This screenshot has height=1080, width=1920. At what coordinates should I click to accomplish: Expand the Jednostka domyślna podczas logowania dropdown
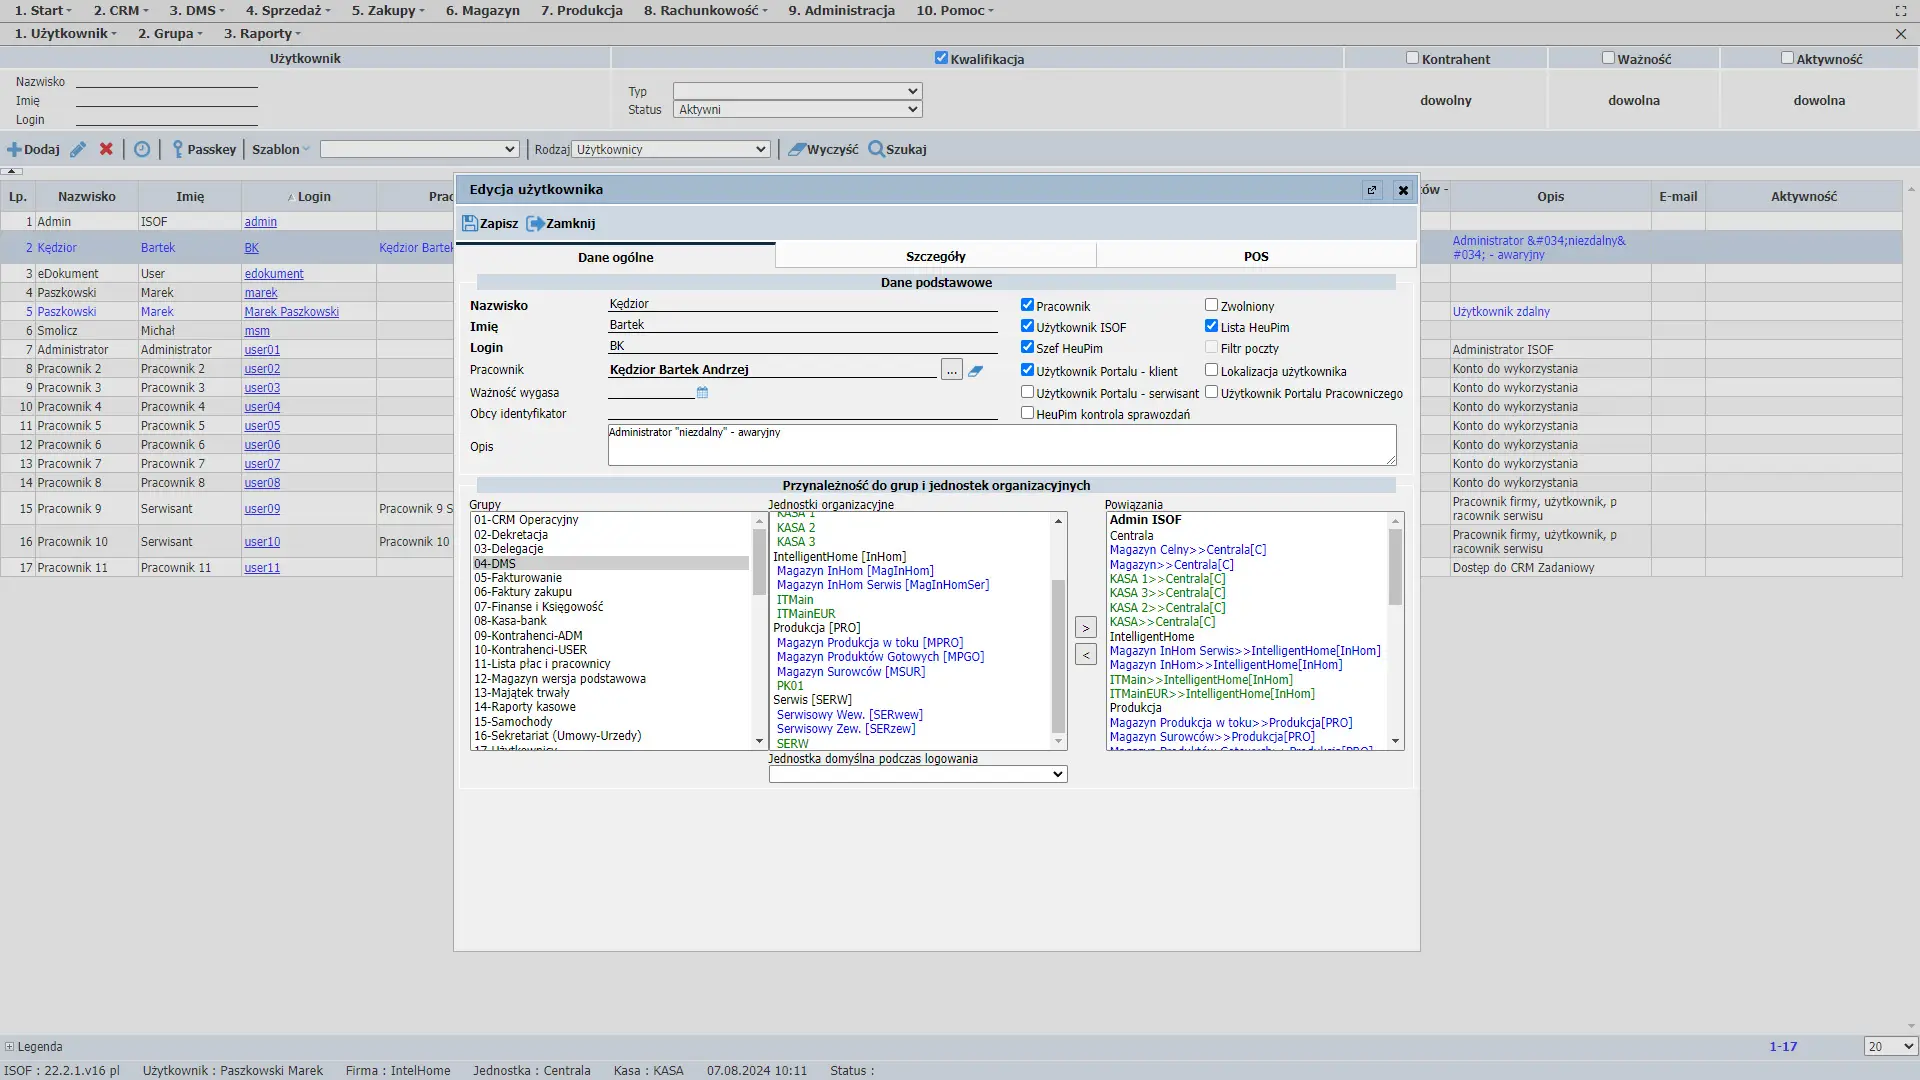pyautogui.click(x=917, y=774)
